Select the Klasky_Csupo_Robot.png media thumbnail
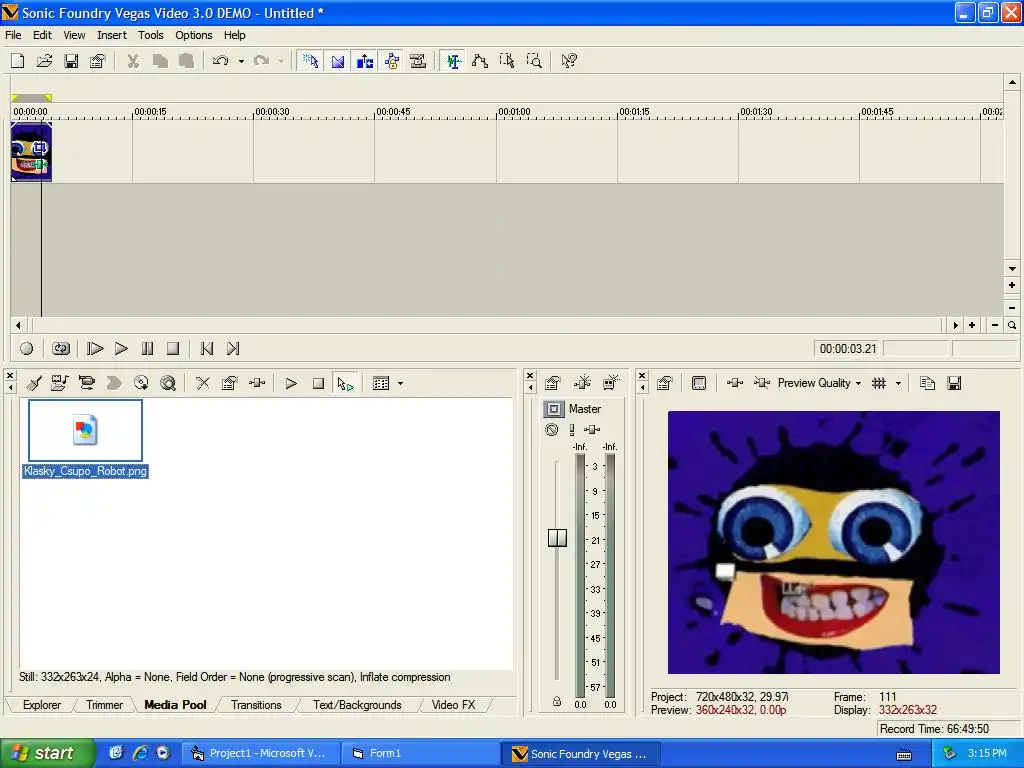Image resolution: width=1024 pixels, height=768 pixels. (85, 431)
